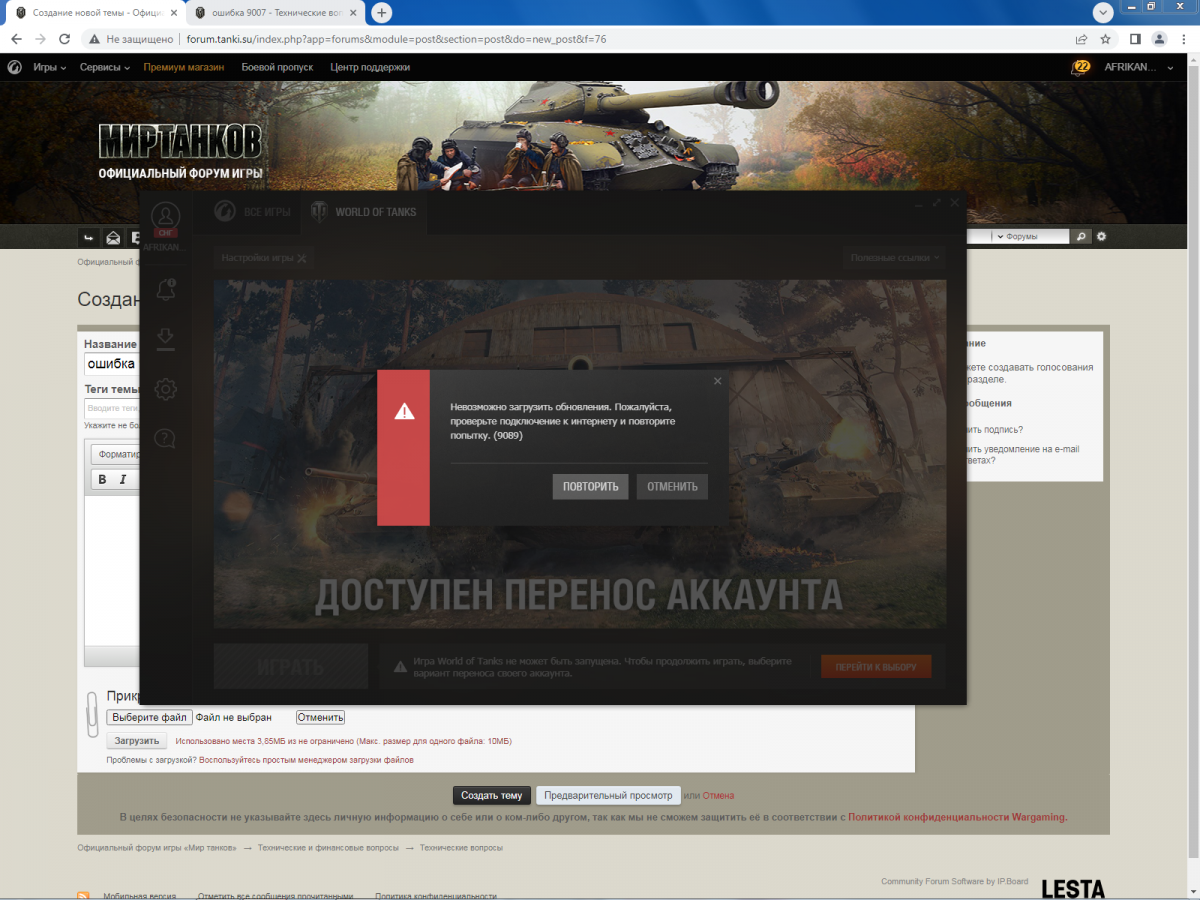This screenshot has height=900, width=1200.
Task: Open the Форумы search scope dropdown
Action: point(1031,237)
